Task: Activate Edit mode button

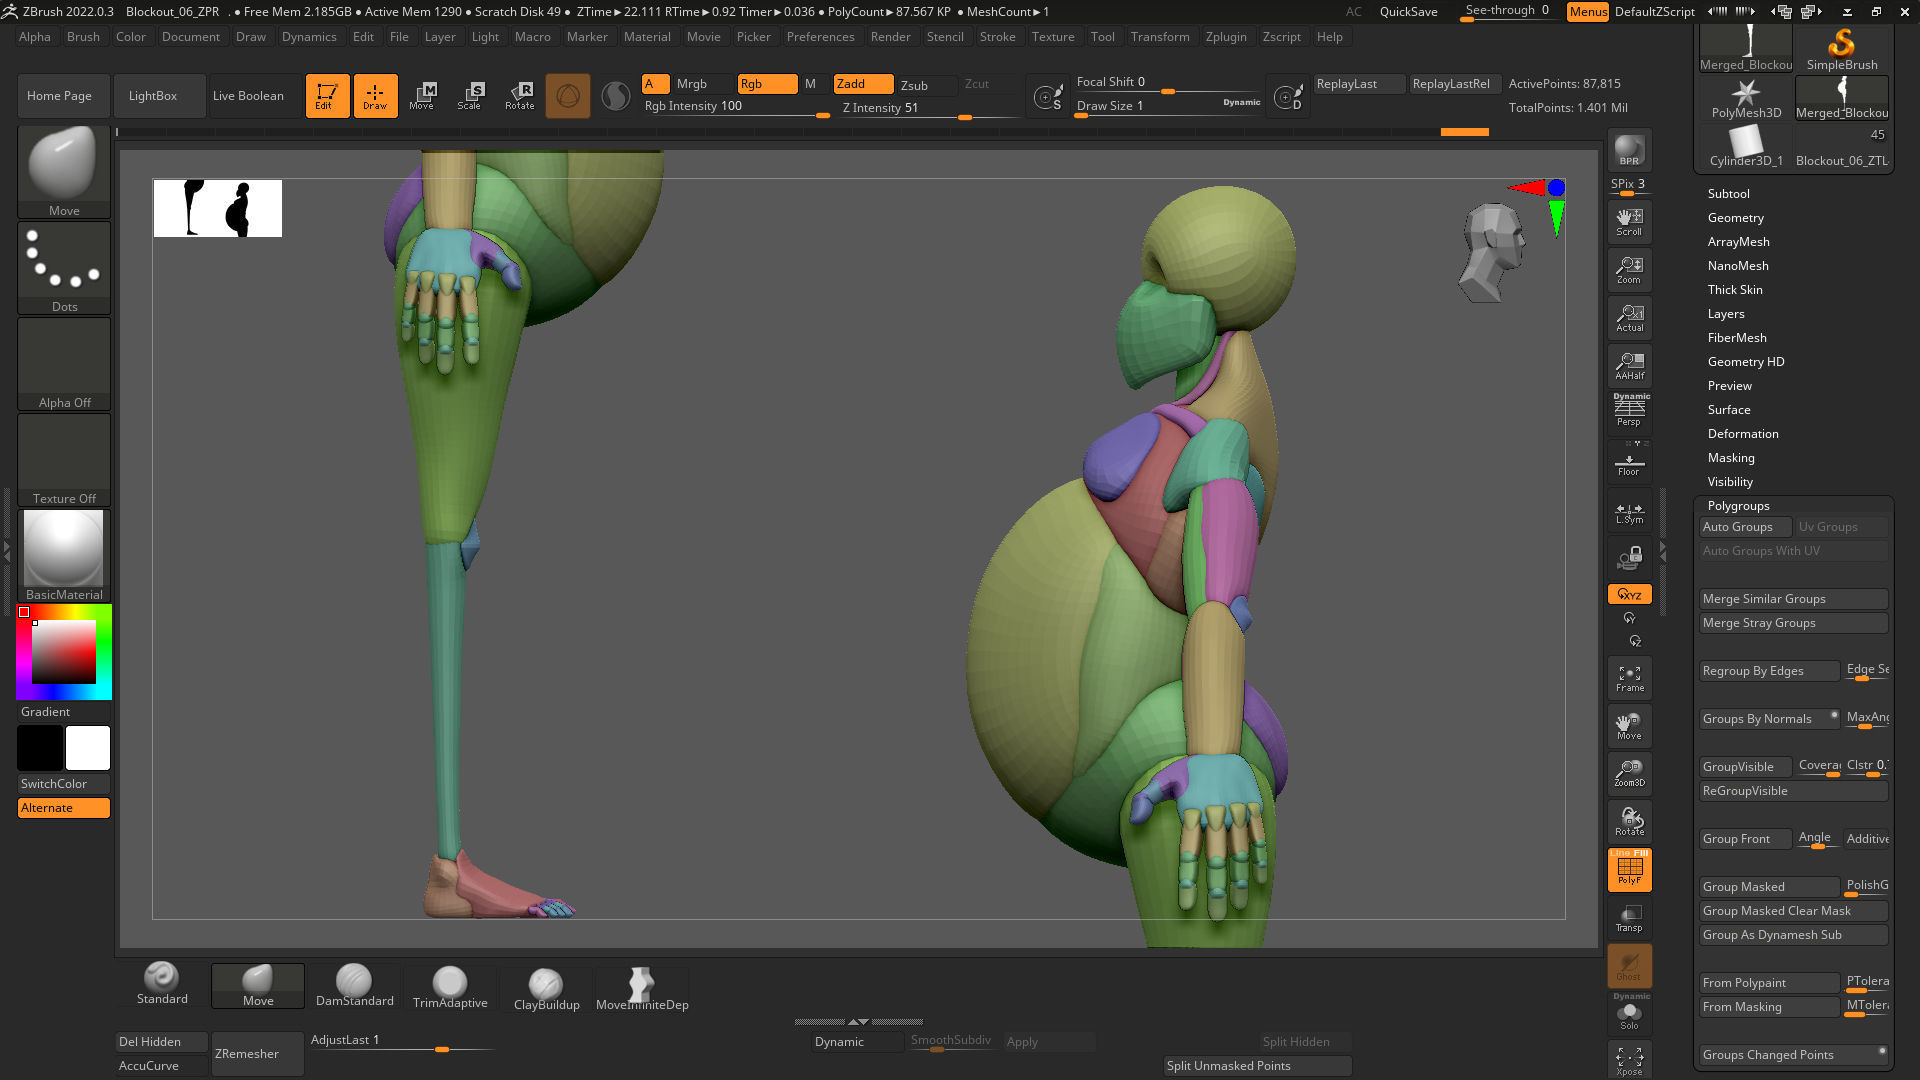Action: point(327,96)
